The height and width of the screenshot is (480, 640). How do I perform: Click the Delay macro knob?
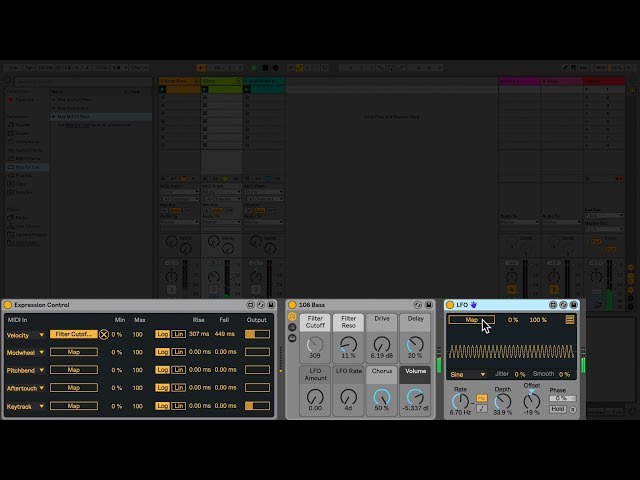415,345
